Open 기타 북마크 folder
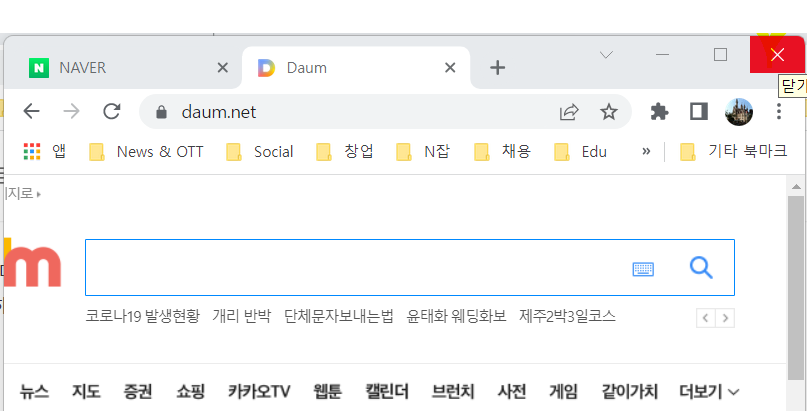 coord(733,152)
